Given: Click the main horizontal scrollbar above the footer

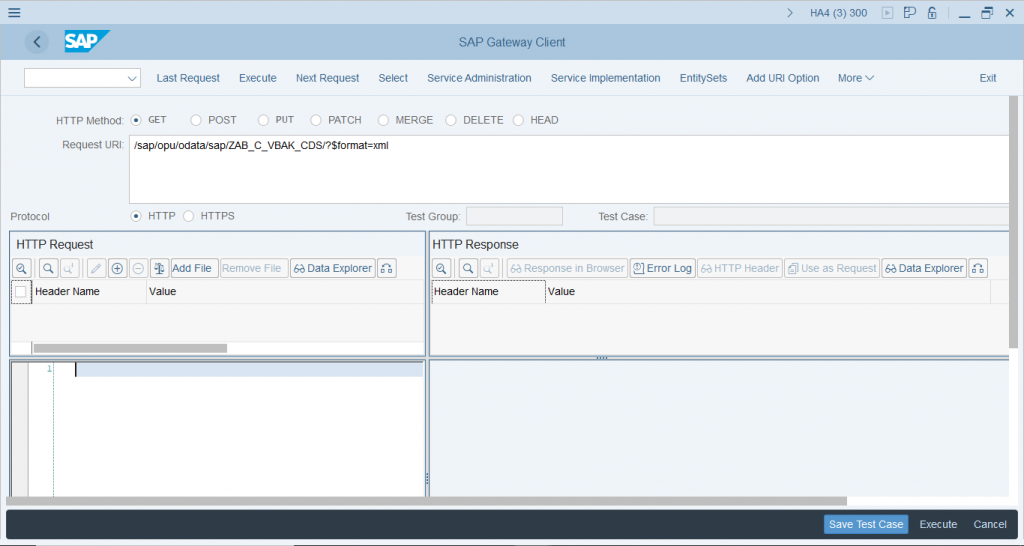Looking at the screenshot, I should point(426,502).
